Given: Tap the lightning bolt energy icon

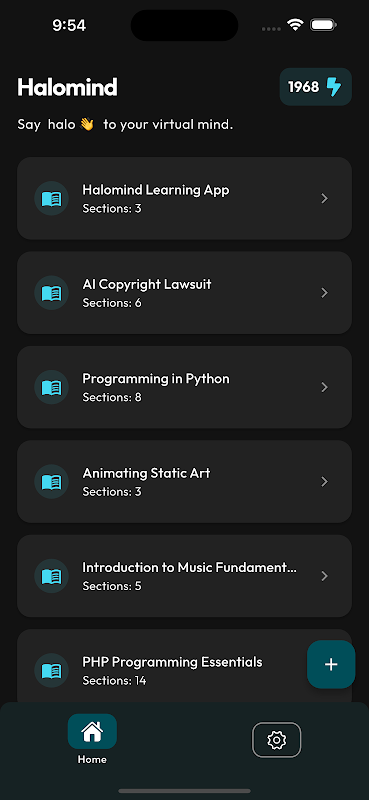Looking at the screenshot, I should point(334,87).
